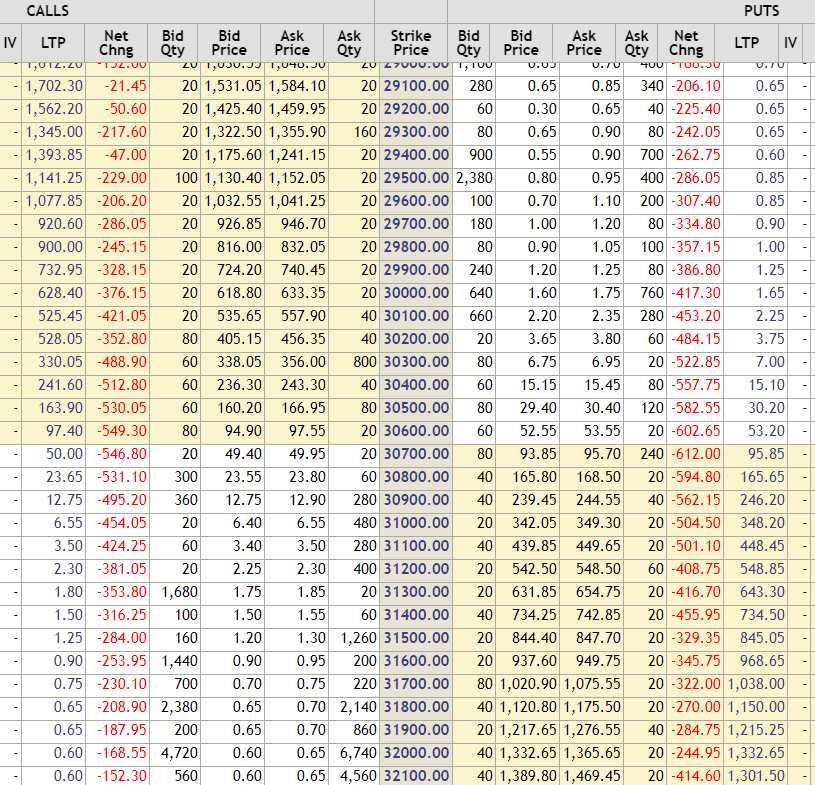Viewport: 815px width, 785px height.
Task: Select puts net change -206.10
Action: pyautogui.click(x=696, y=86)
